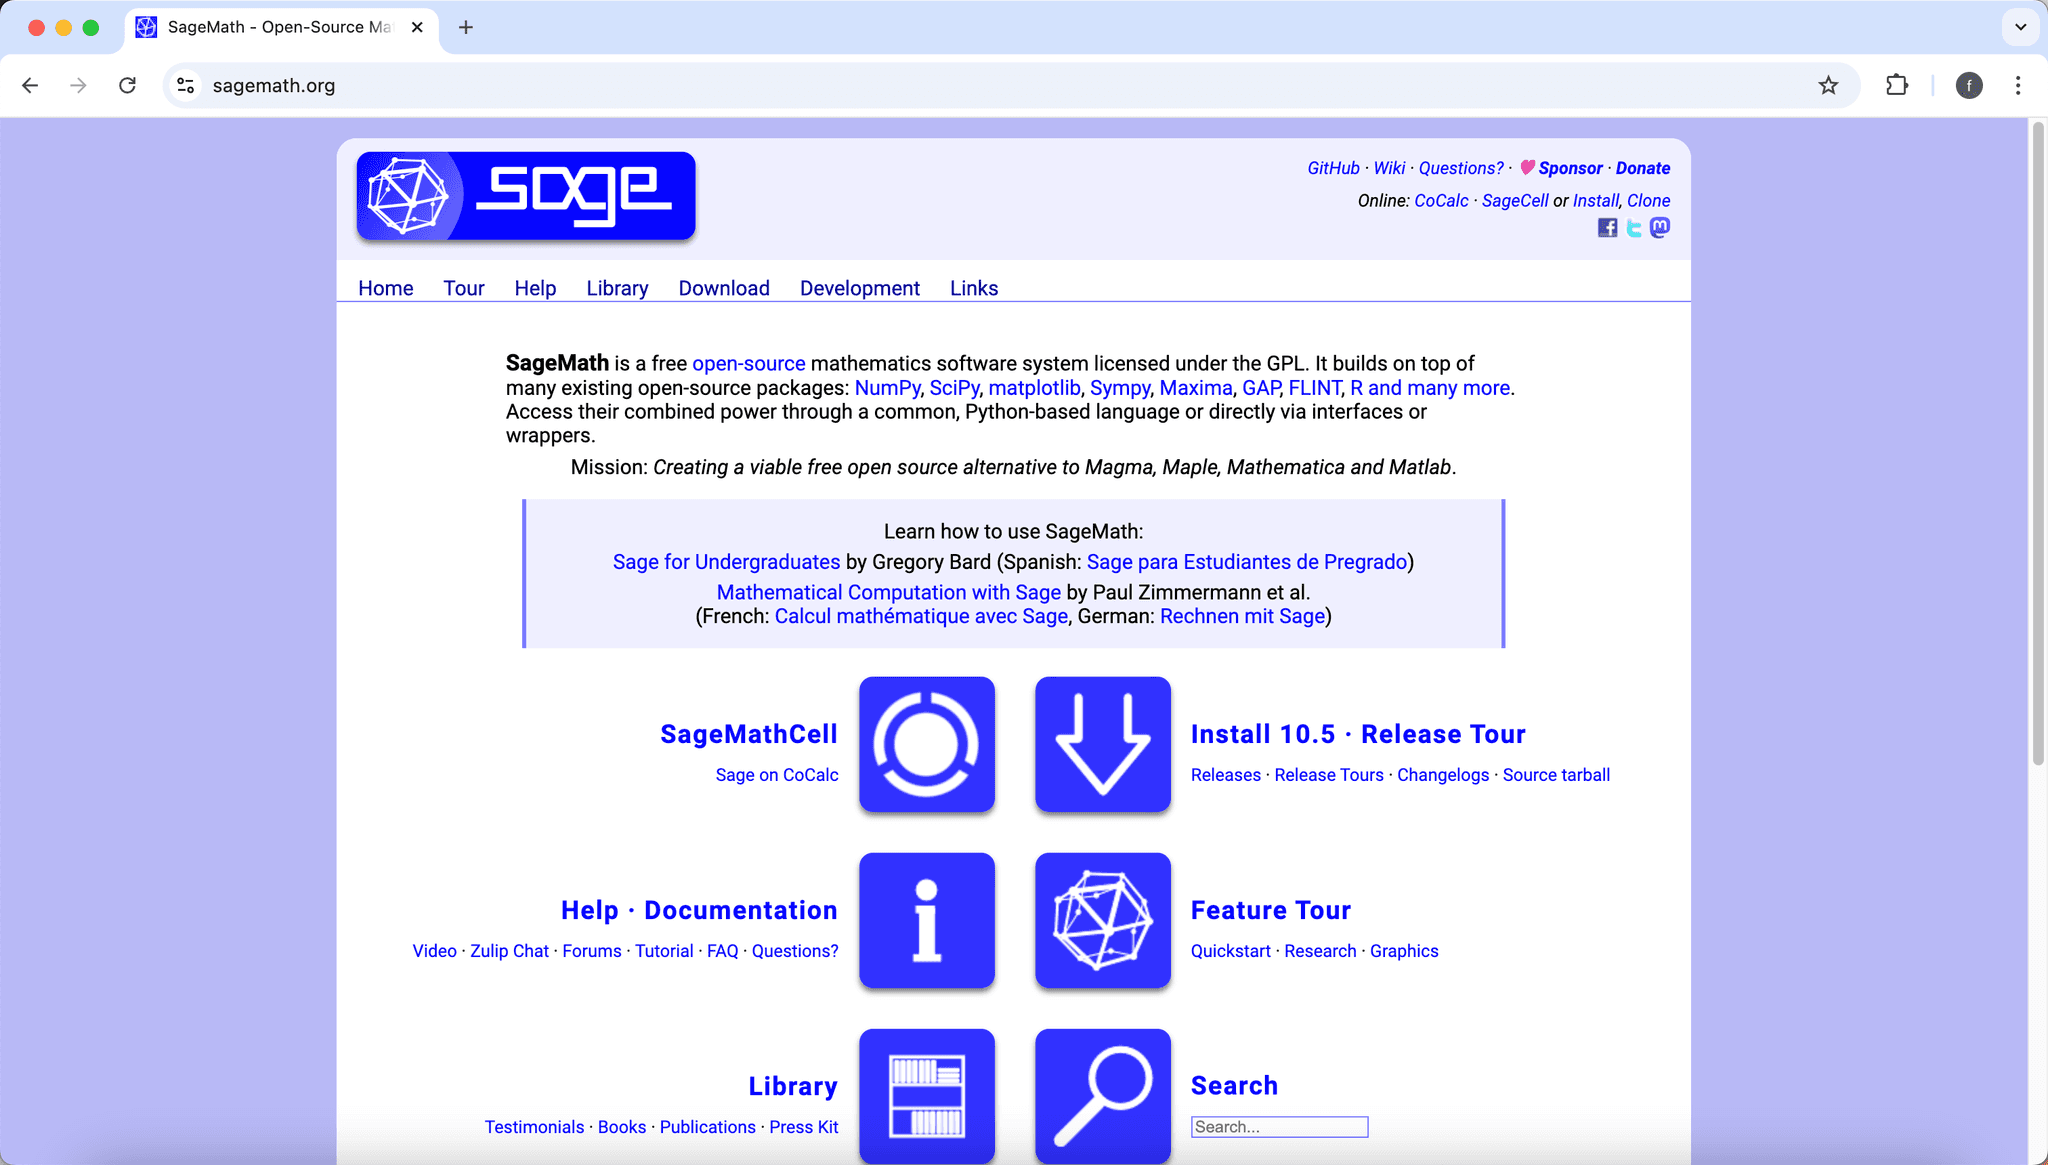Expand the tab search dropdown arrow
The image size is (2048, 1165).
point(2020,27)
